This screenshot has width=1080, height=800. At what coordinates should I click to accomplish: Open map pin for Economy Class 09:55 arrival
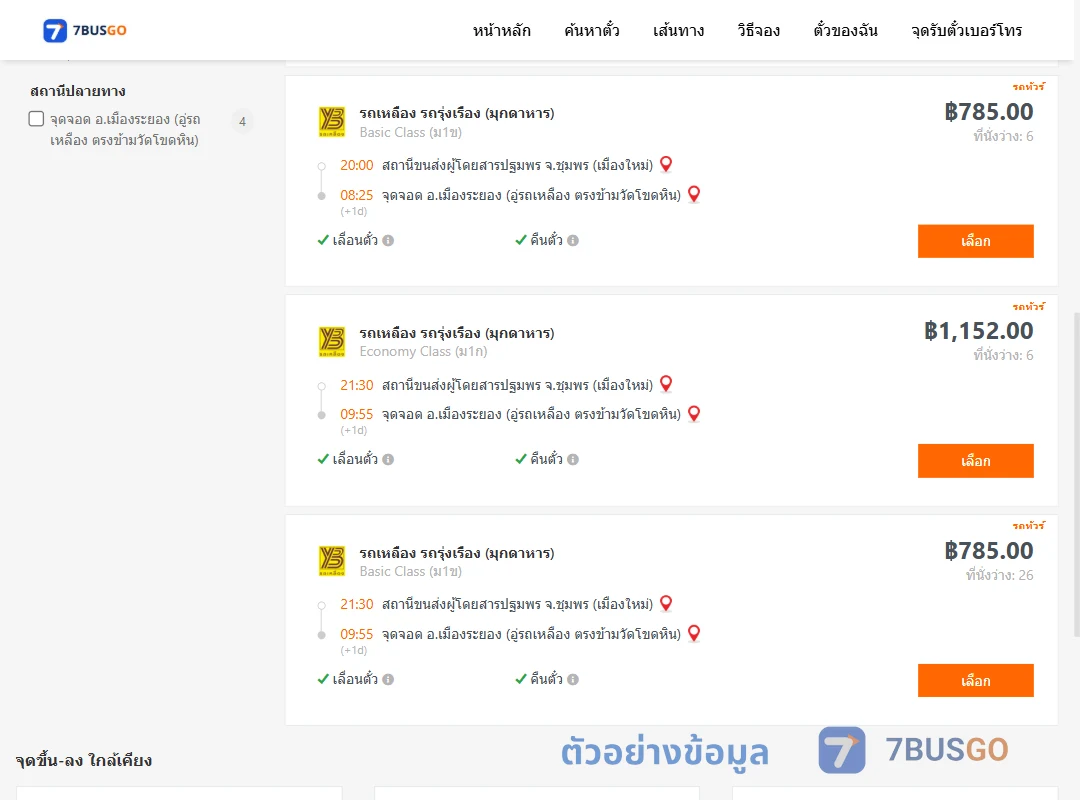coord(694,413)
